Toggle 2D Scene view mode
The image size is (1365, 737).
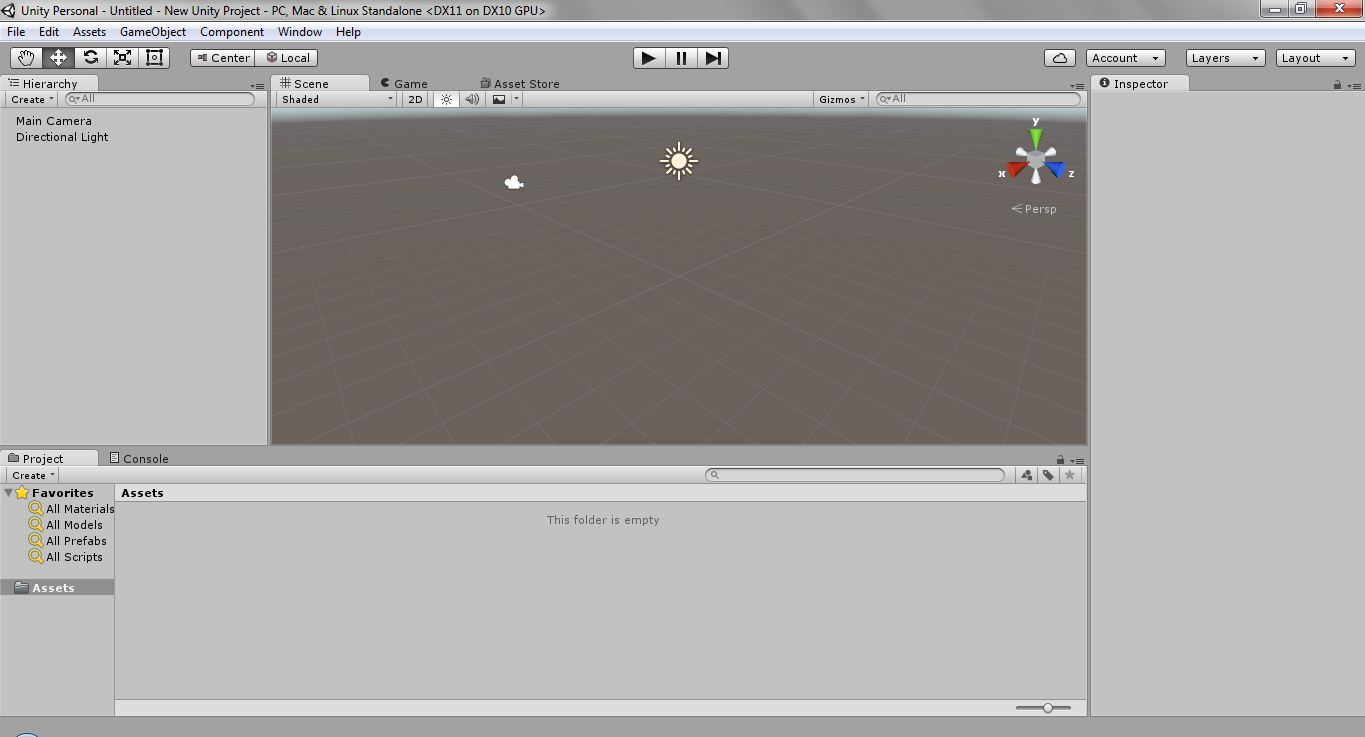pos(415,99)
